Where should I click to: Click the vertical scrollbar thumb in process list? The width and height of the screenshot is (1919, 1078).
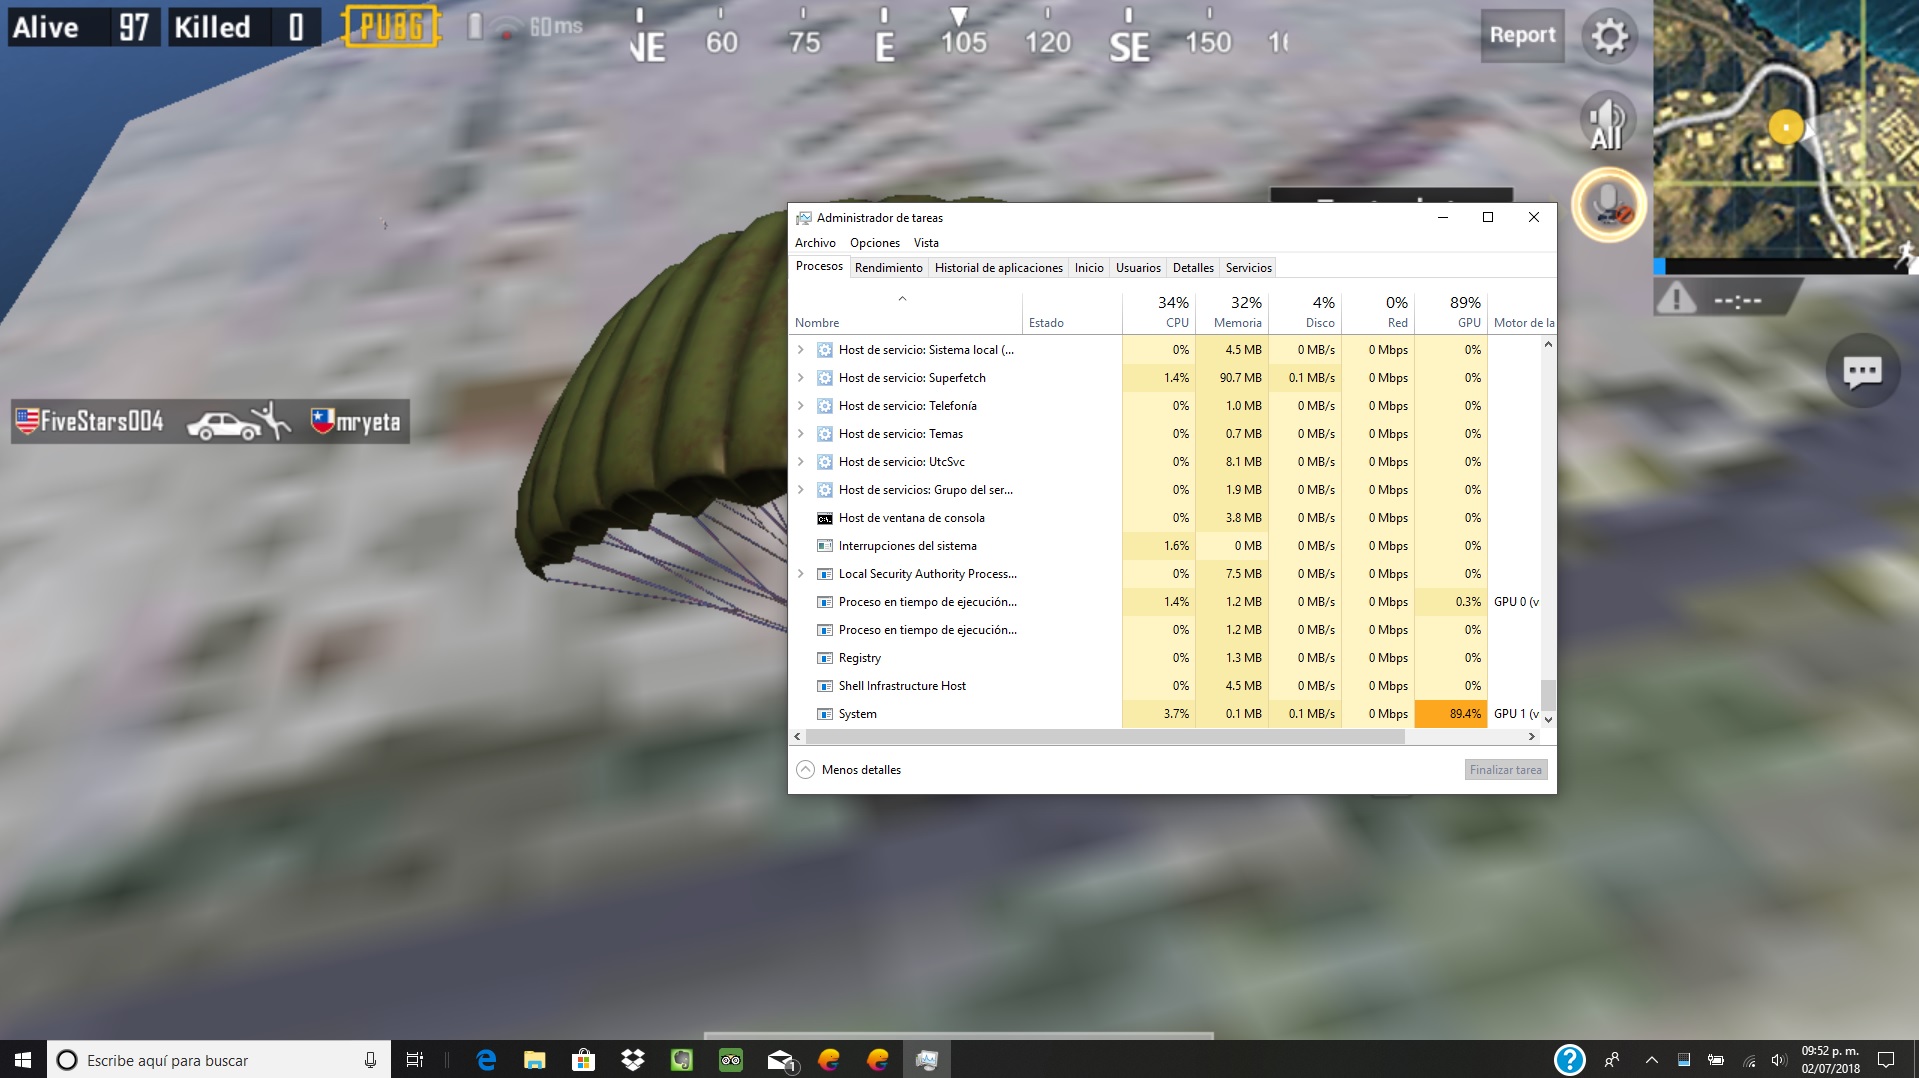(1548, 693)
